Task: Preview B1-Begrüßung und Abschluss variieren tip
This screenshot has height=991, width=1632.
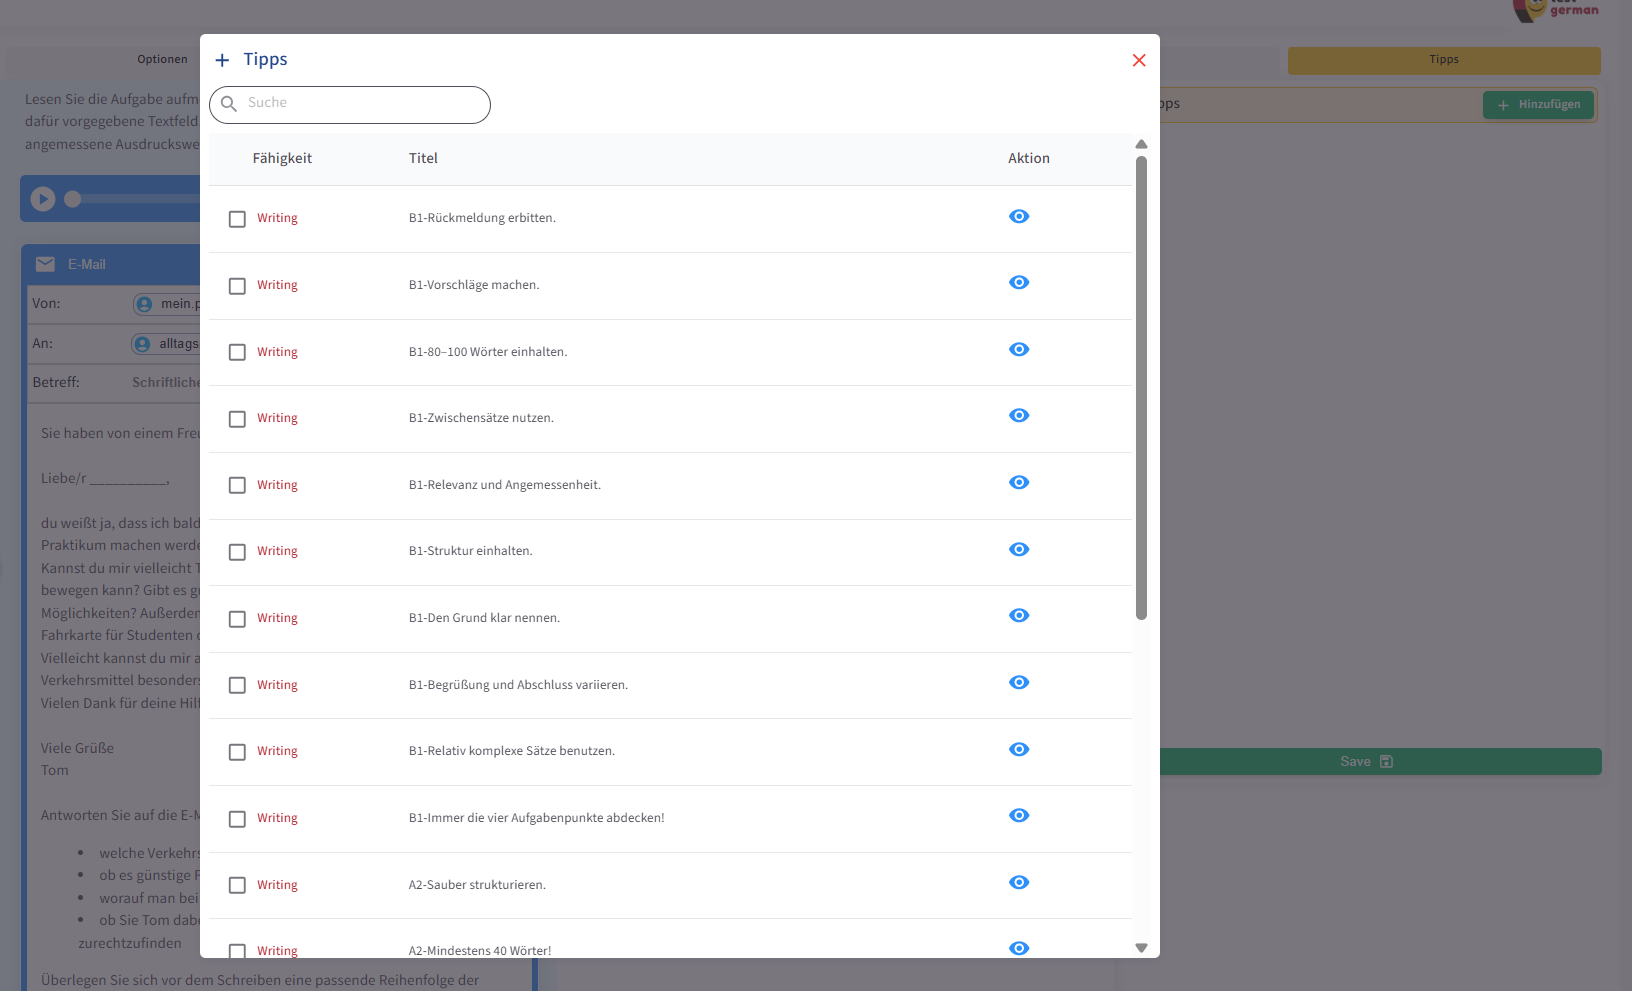Action: [x=1018, y=683]
